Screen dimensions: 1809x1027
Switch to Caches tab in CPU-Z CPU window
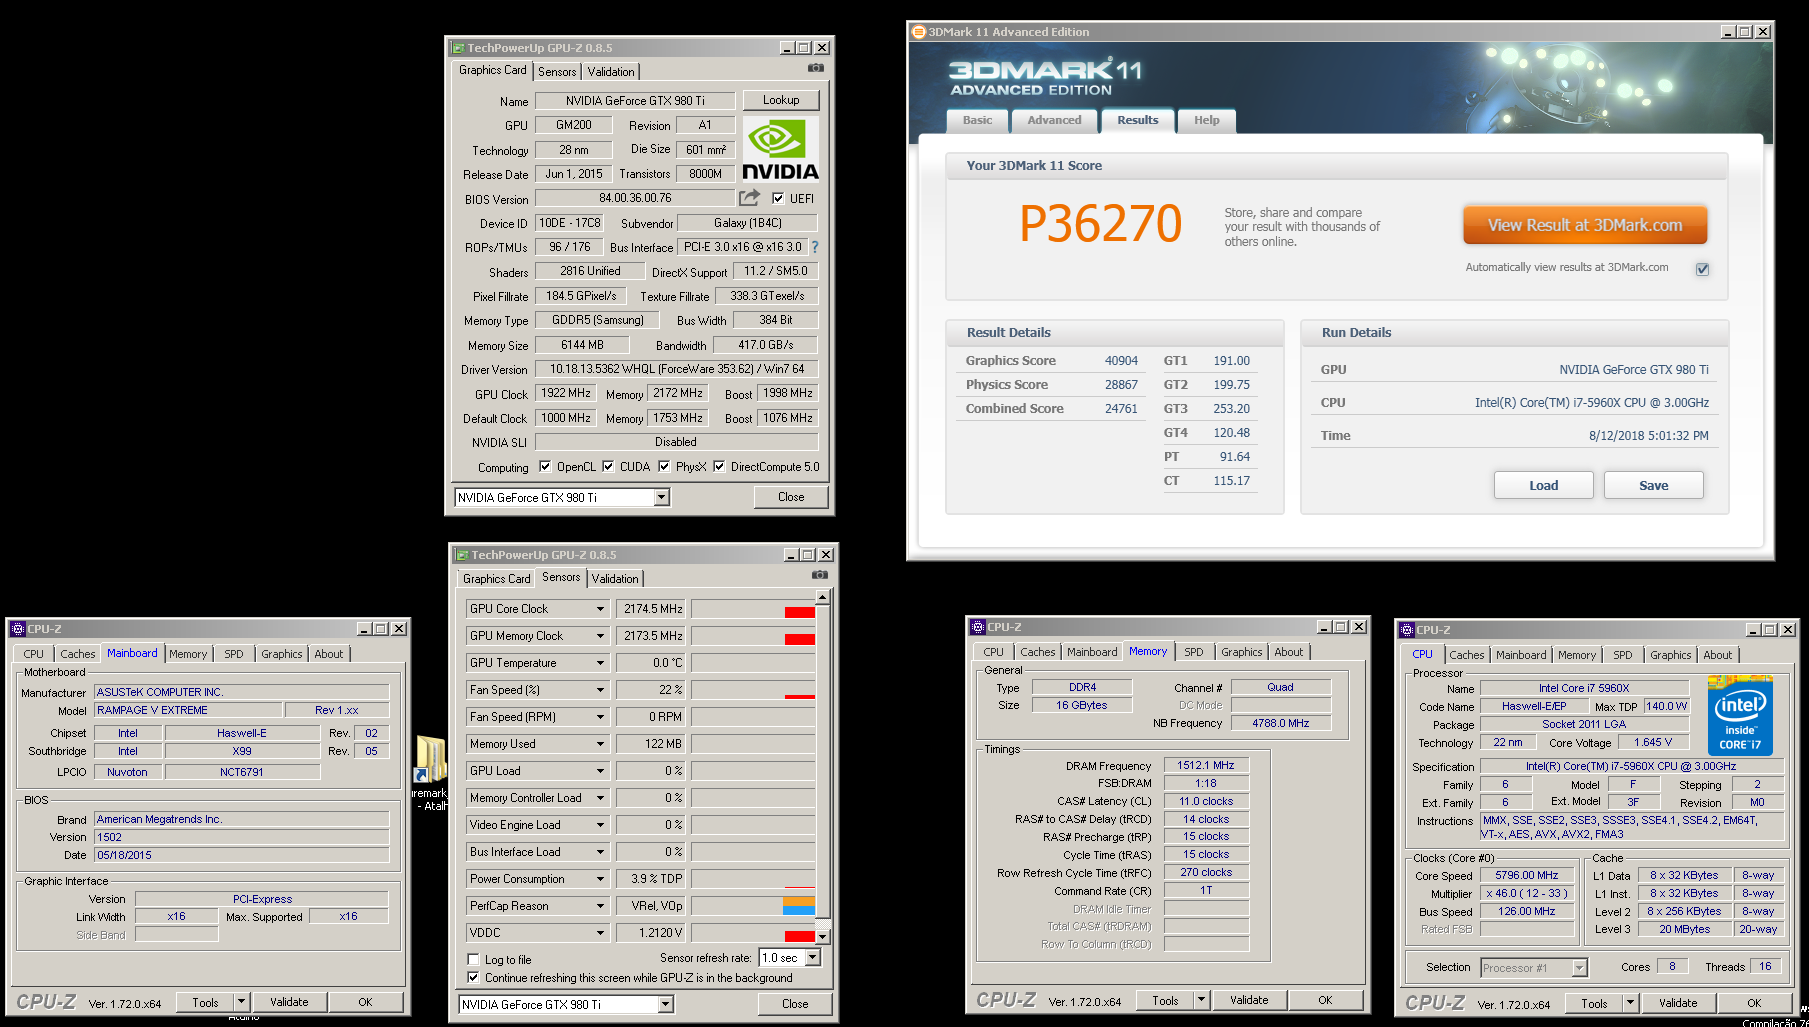tap(1466, 655)
